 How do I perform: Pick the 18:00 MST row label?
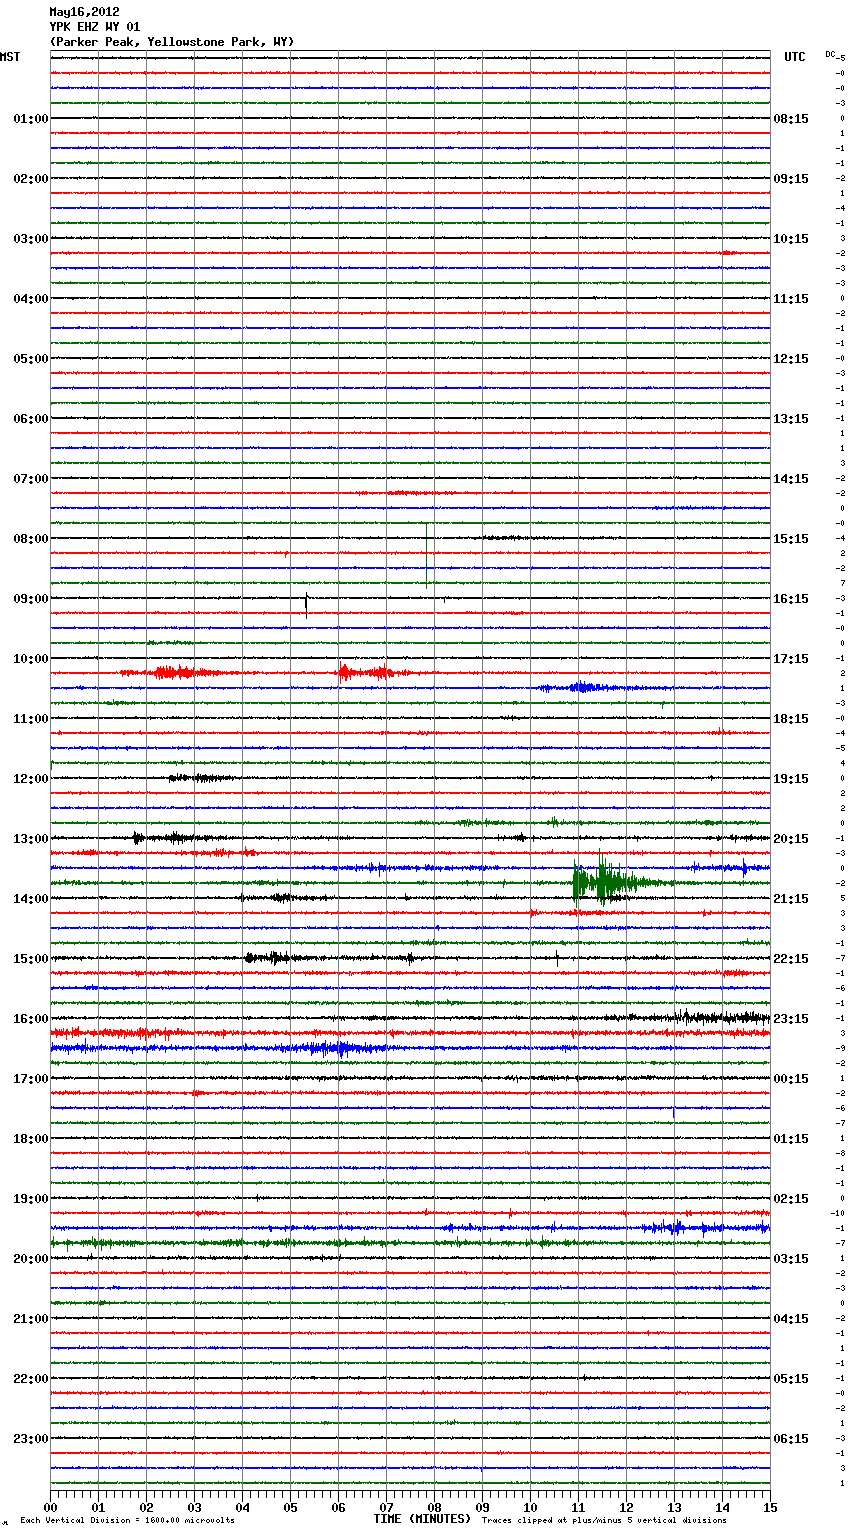(x=30, y=1139)
